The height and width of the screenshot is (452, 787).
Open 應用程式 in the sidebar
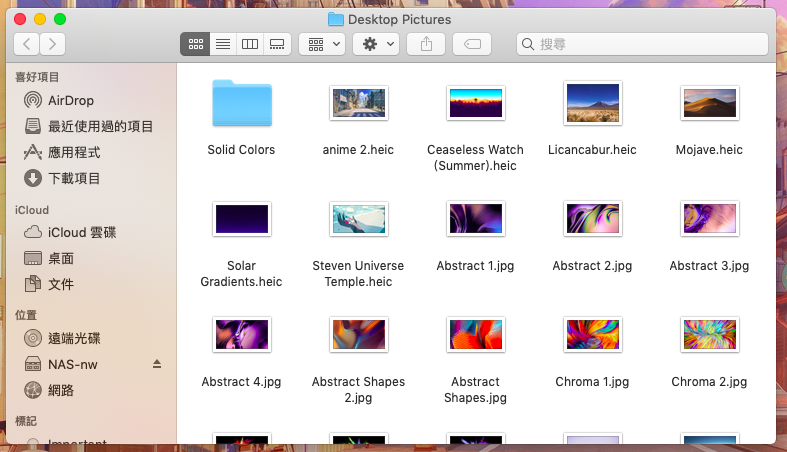[x=74, y=152]
